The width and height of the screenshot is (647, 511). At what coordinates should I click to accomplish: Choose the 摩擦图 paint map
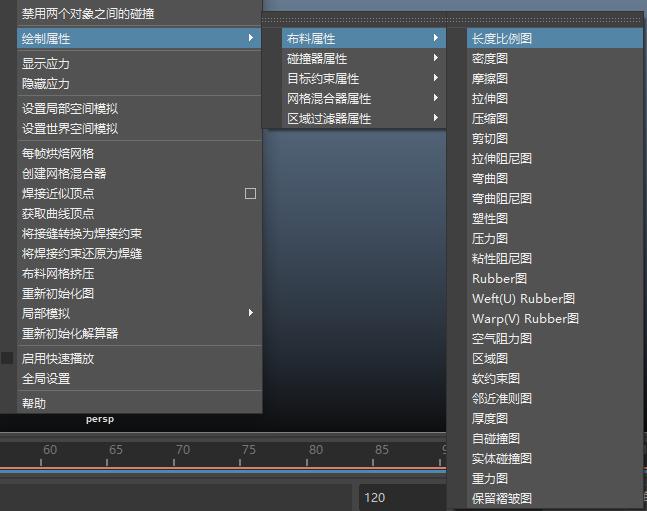point(490,78)
